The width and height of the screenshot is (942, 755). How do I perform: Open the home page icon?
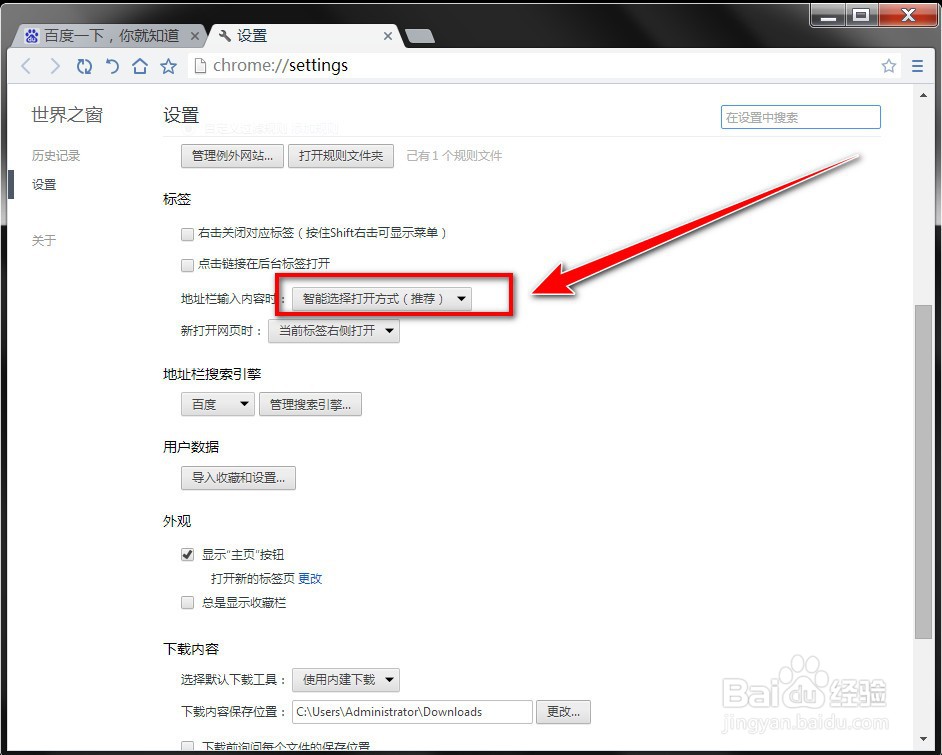140,66
